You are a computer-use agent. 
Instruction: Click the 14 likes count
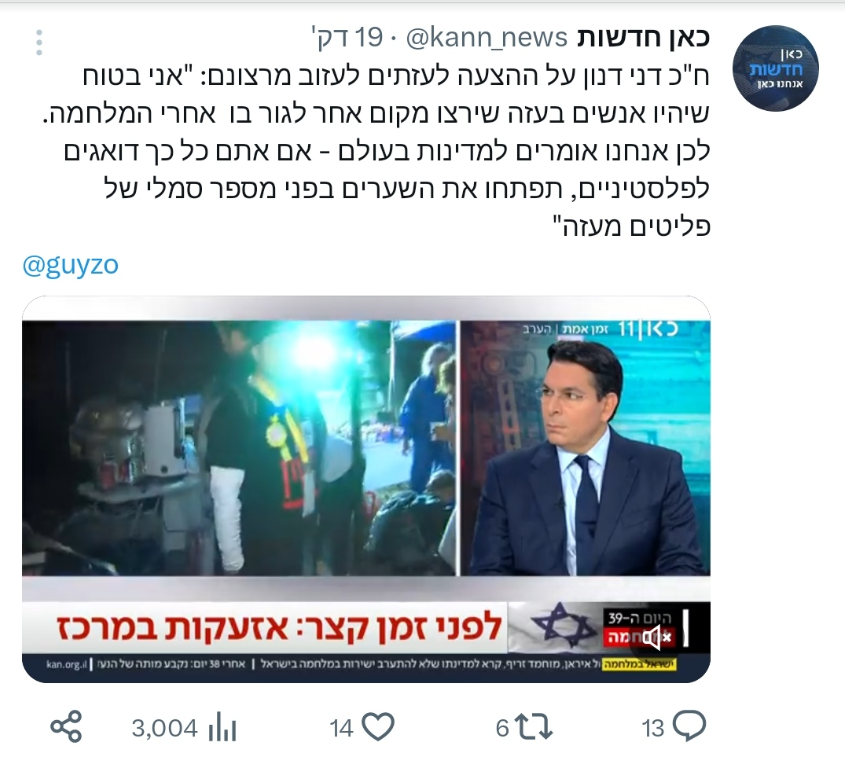[x=341, y=729]
